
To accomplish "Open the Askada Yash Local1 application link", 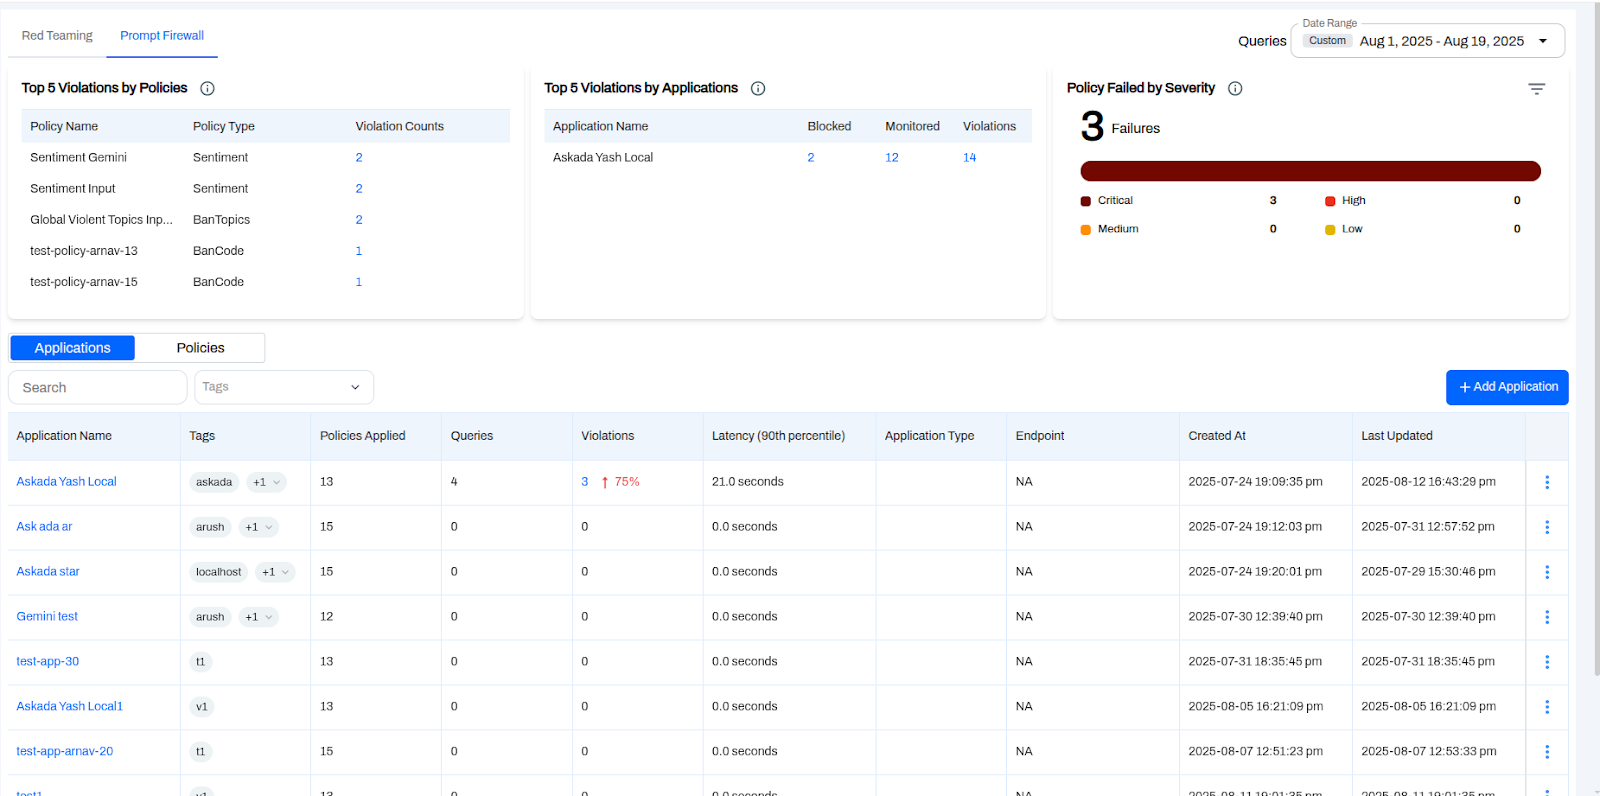I will 69,706.
